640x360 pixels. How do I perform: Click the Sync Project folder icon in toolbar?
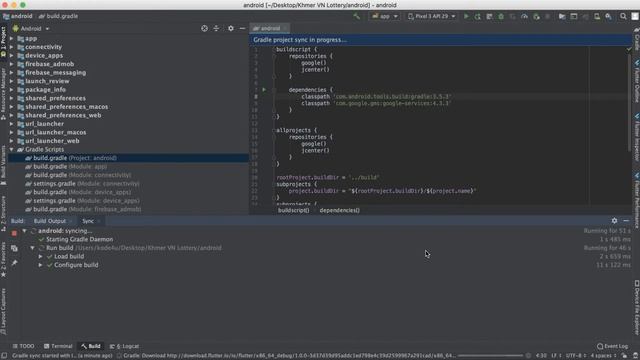pyautogui.click(x=562, y=16)
